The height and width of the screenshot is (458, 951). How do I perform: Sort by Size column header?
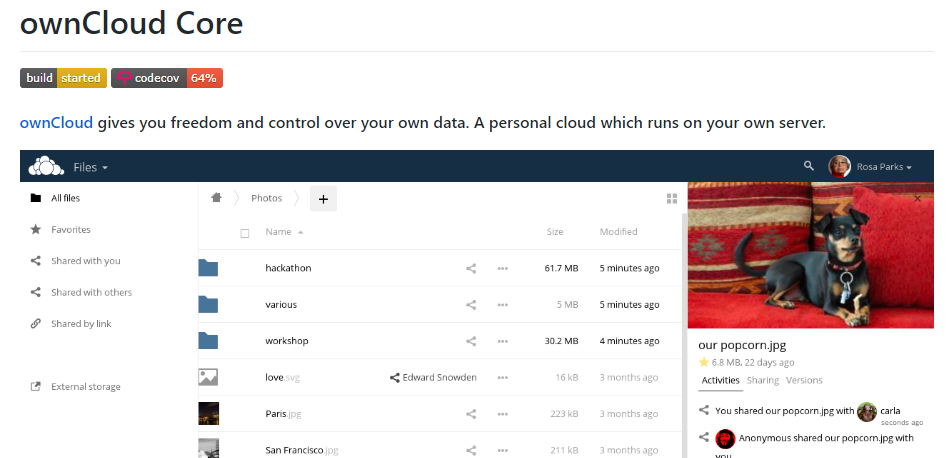point(554,232)
